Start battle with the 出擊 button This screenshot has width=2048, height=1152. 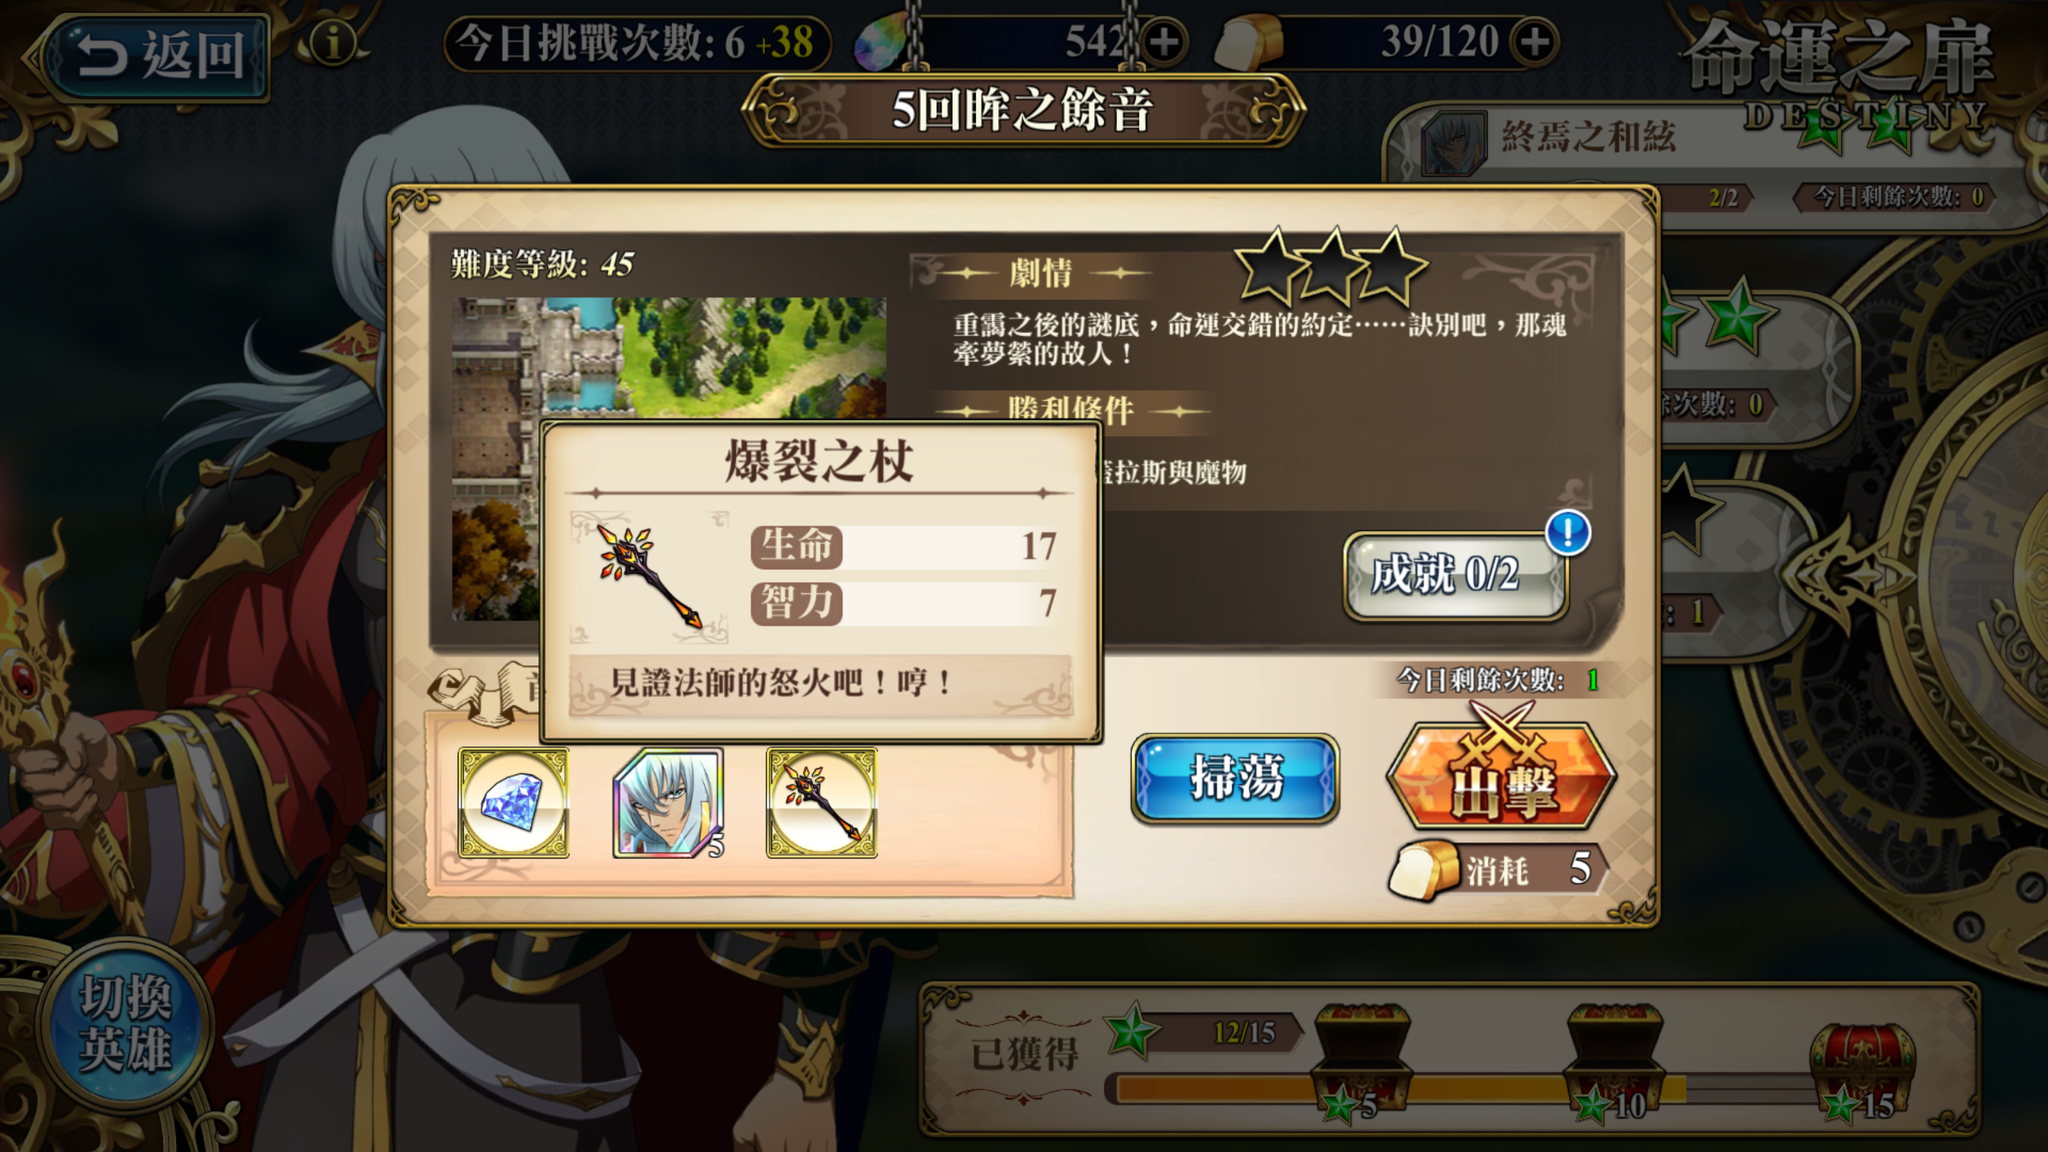pos(1501,775)
